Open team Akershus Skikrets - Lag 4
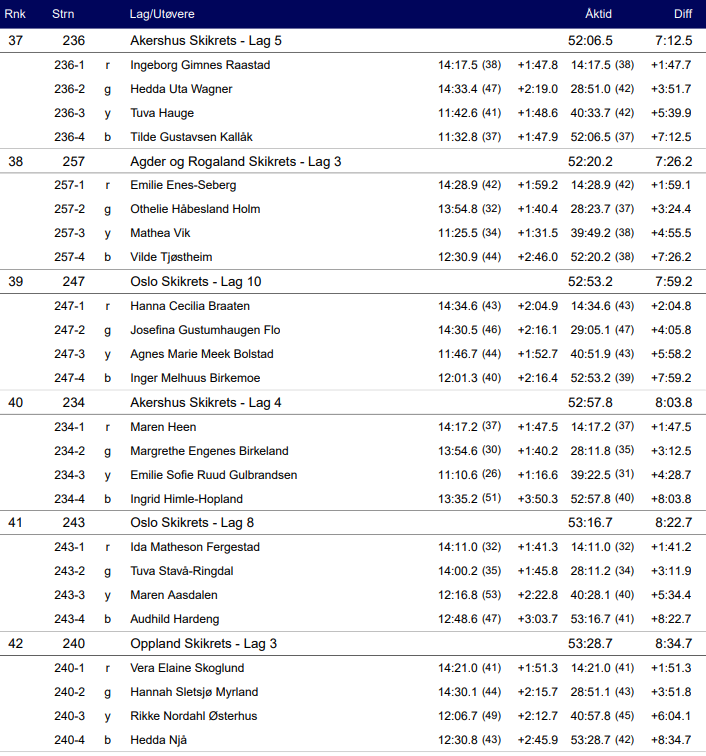 pyautogui.click(x=206, y=402)
